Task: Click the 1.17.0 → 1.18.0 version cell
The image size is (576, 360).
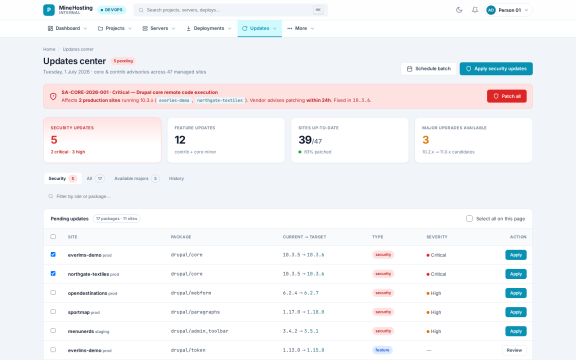Action: [x=303, y=312]
